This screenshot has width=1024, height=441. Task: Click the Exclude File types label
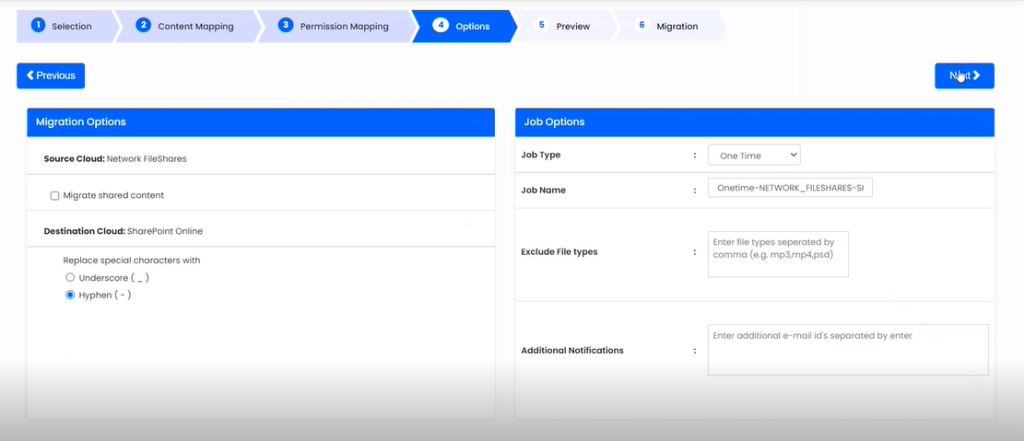tap(559, 252)
